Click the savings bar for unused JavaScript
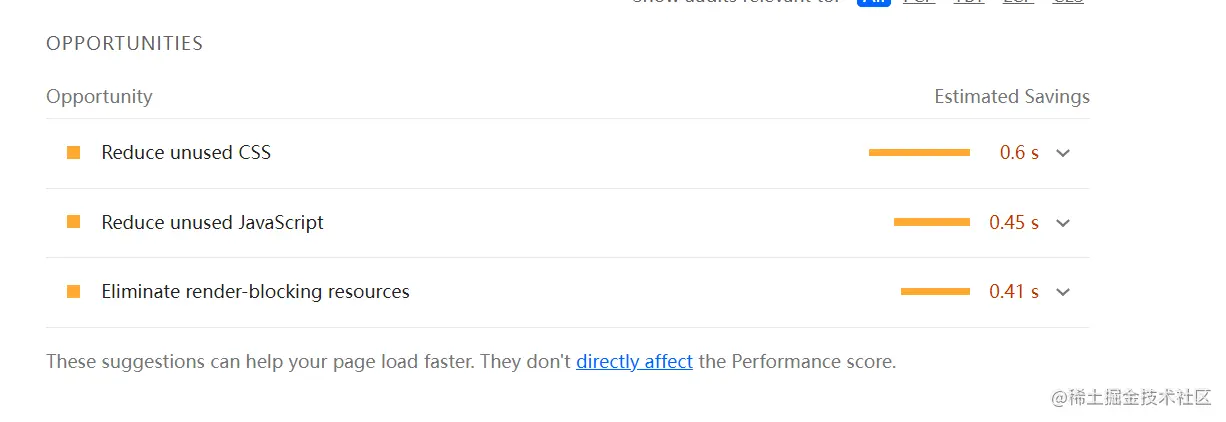The height and width of the screenshot is (422, 1226). pos(931,222)
